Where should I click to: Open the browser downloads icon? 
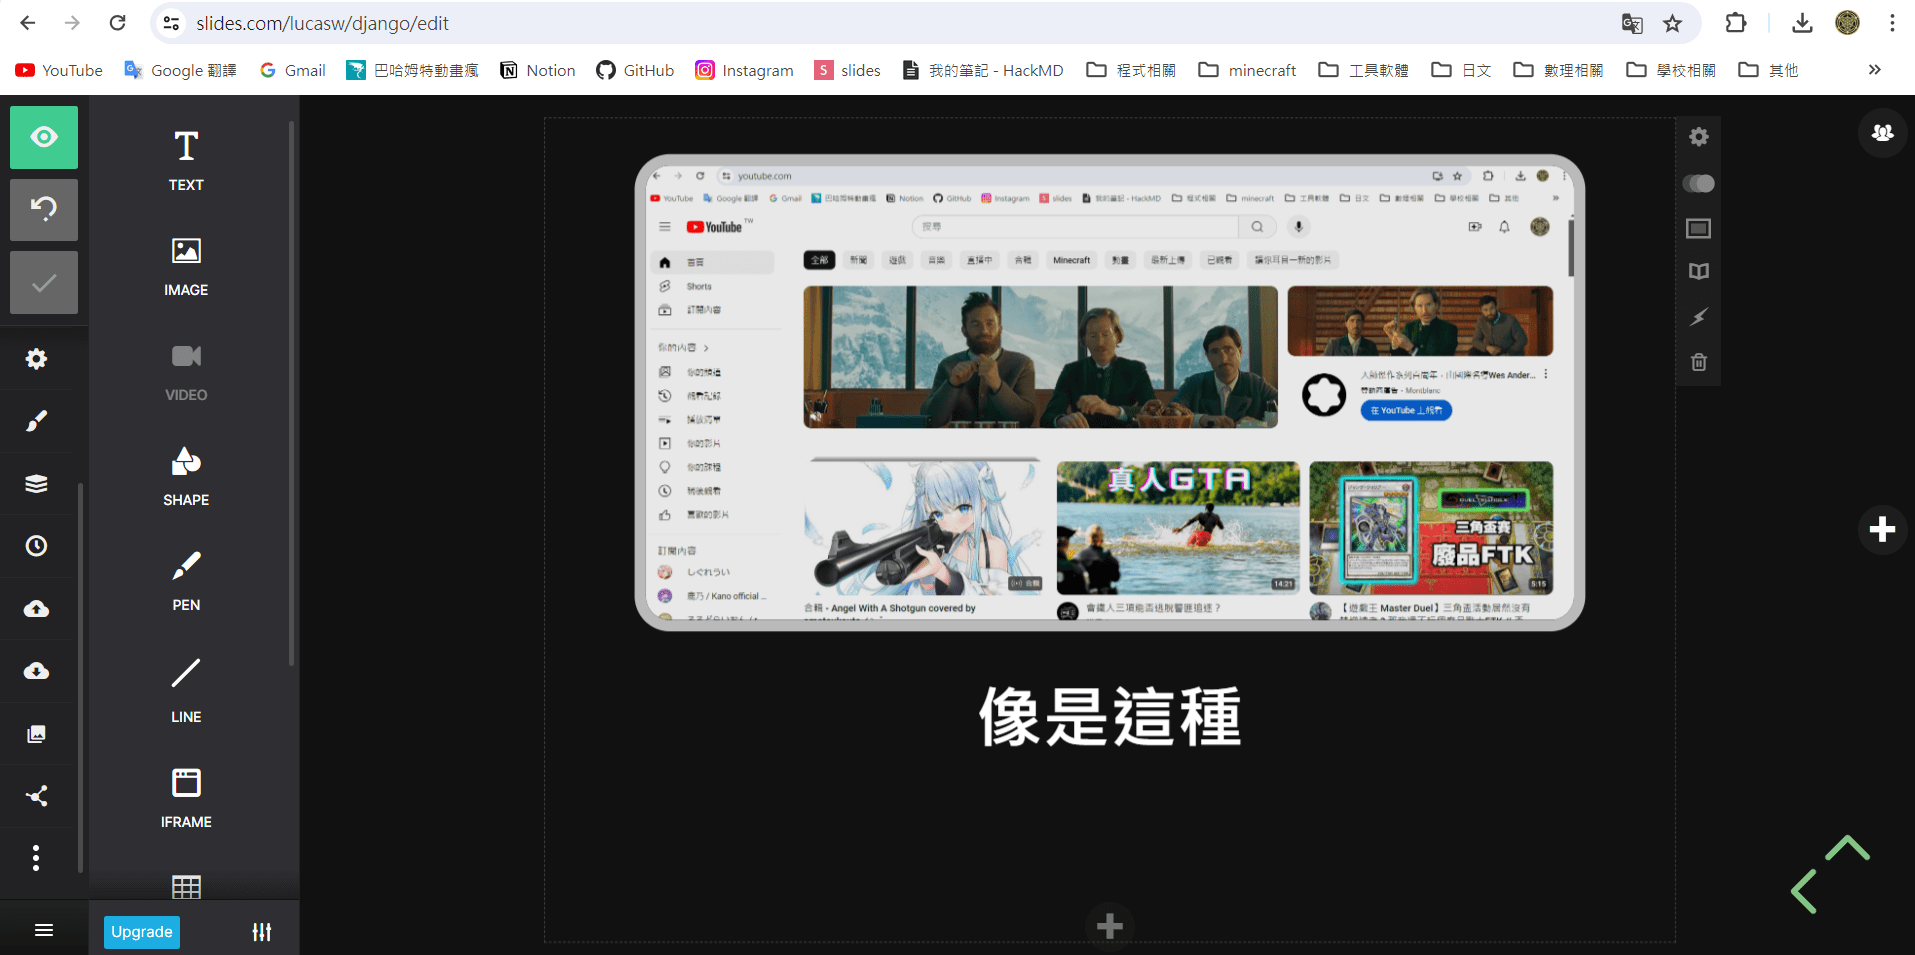[x=1802, y=23]
